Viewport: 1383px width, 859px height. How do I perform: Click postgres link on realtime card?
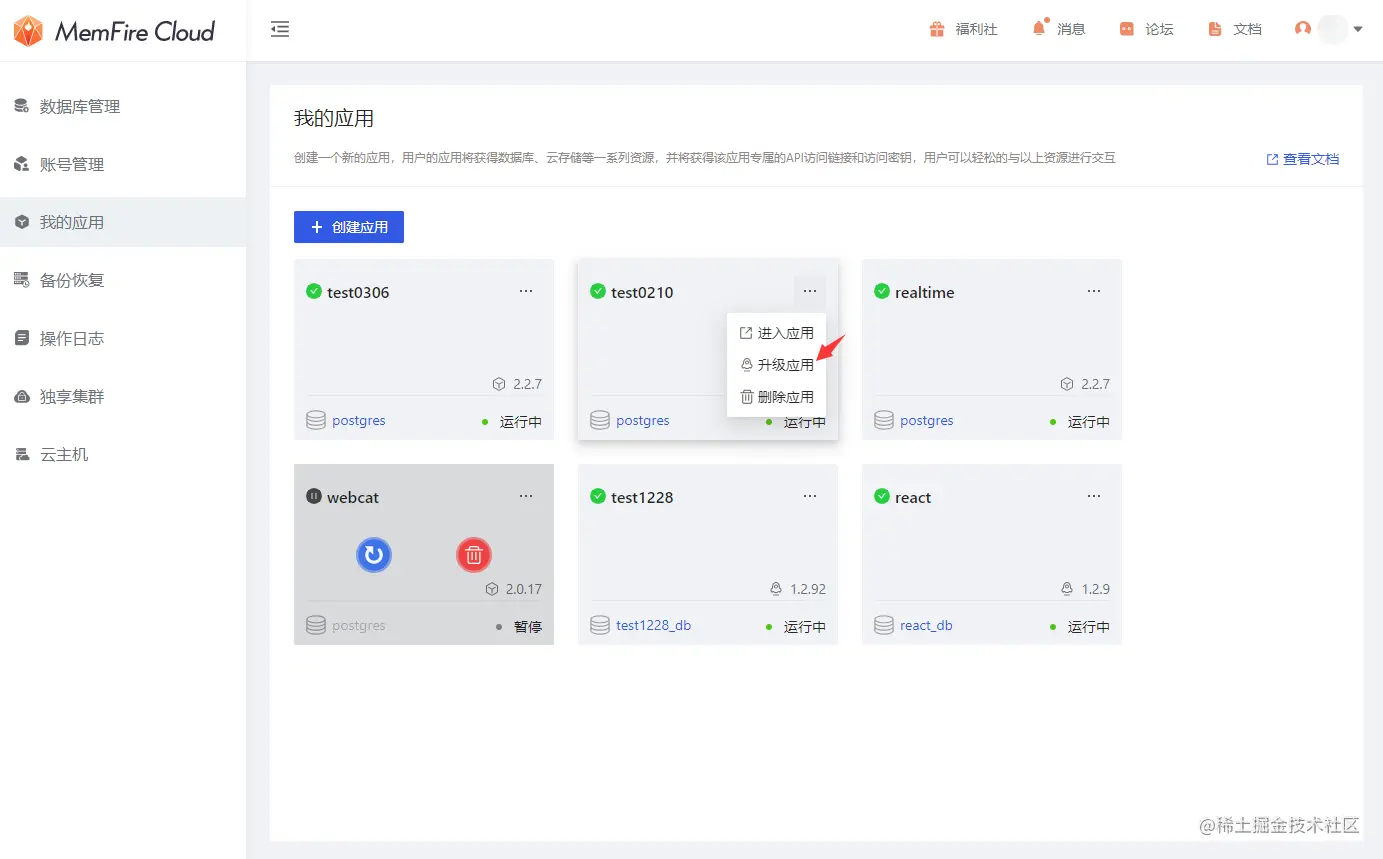pos(927,421)
